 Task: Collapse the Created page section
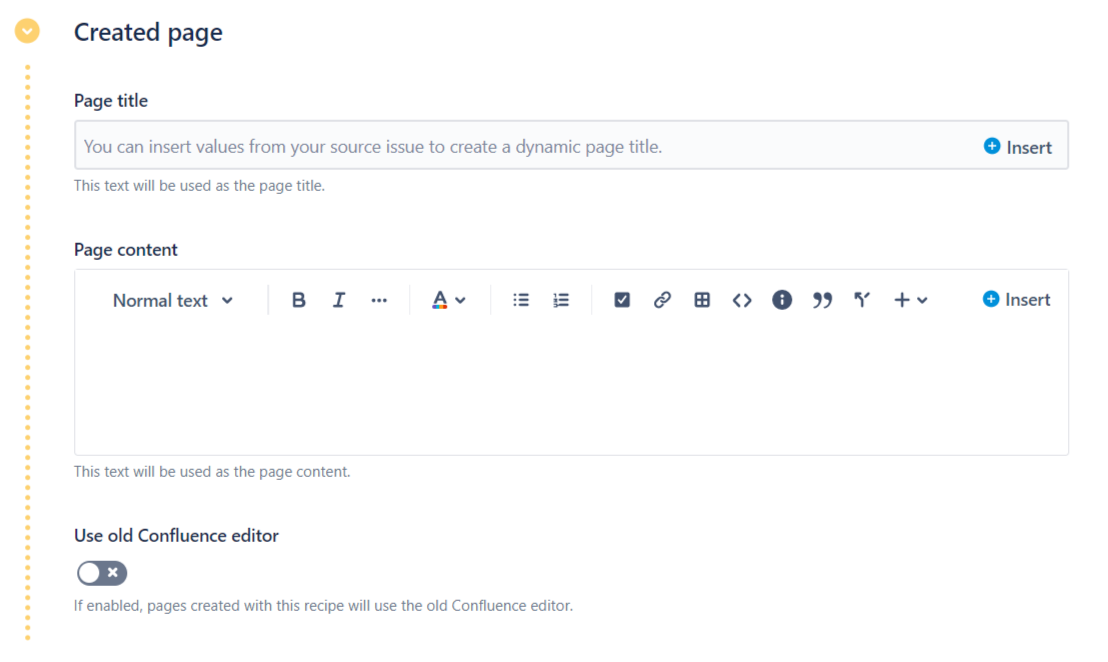tap(27, 32)
